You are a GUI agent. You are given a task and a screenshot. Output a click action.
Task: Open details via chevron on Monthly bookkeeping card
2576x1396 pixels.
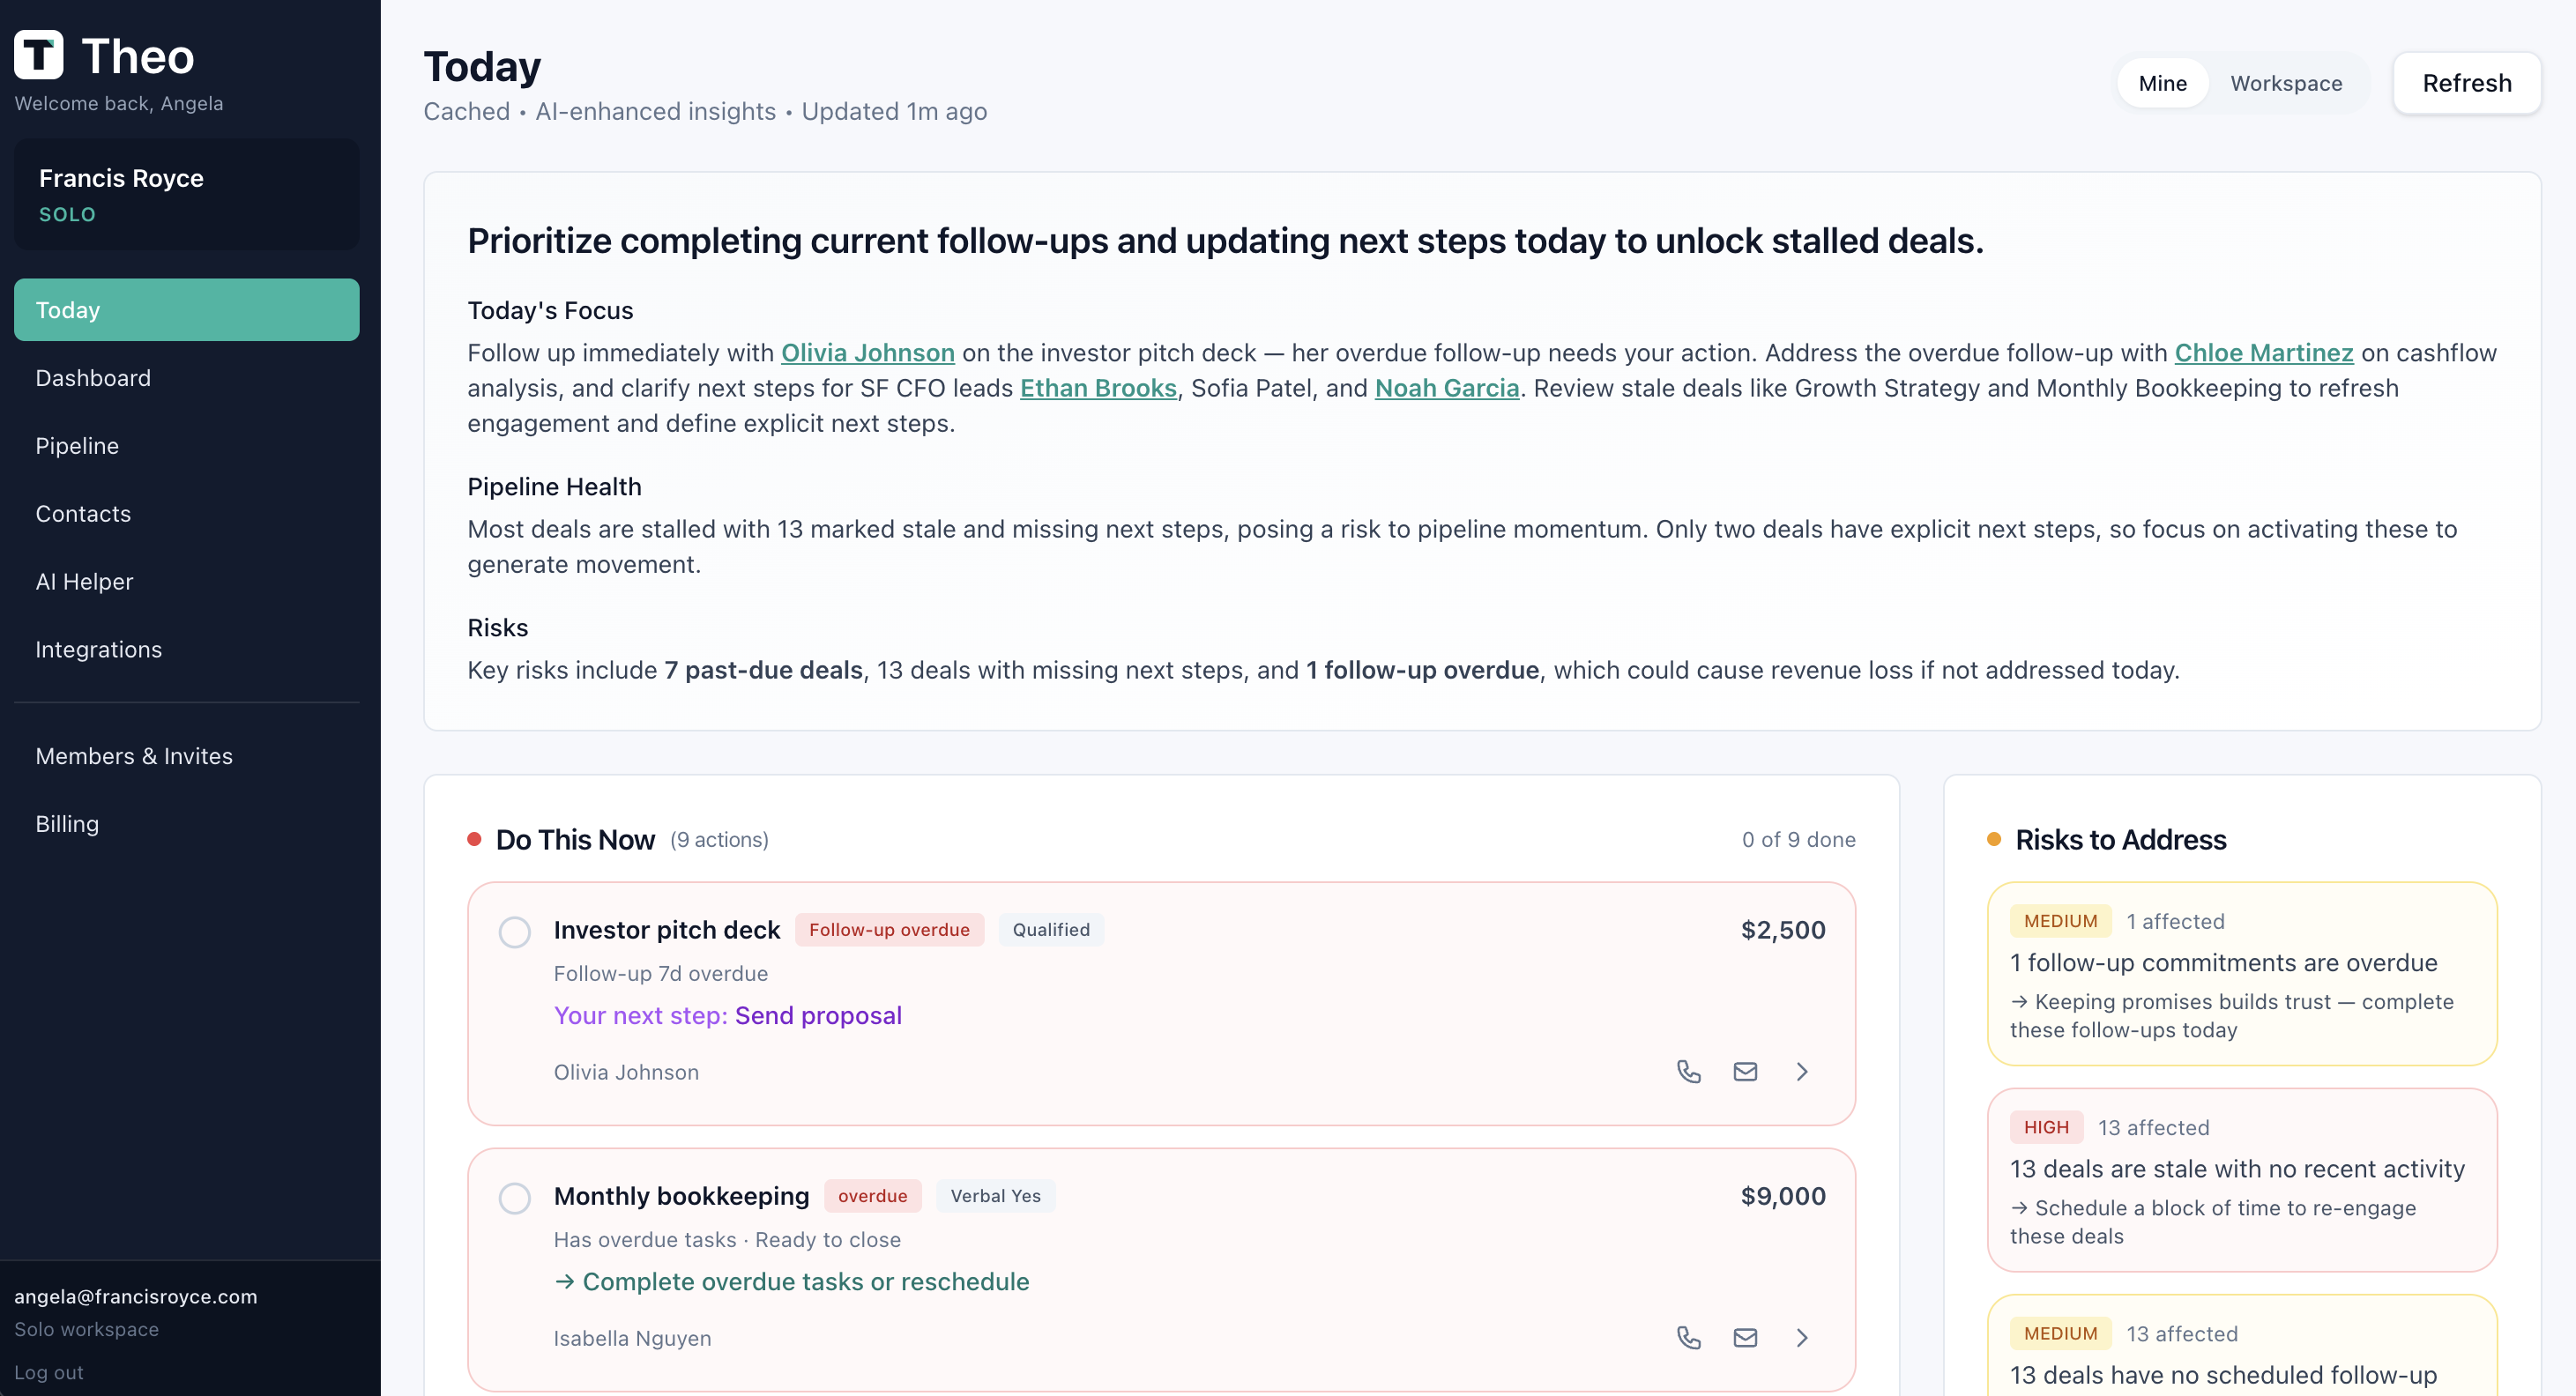click(1802, 1337)
